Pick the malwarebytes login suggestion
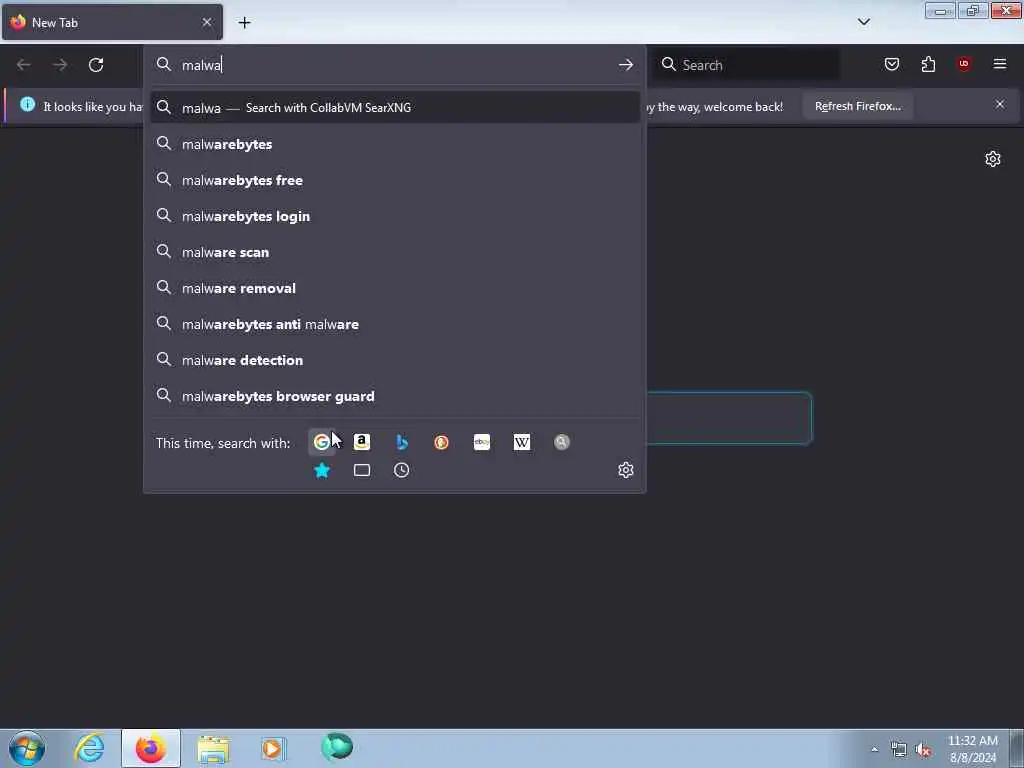Viewport: 1024px width, 768px height. click(395, 216)
